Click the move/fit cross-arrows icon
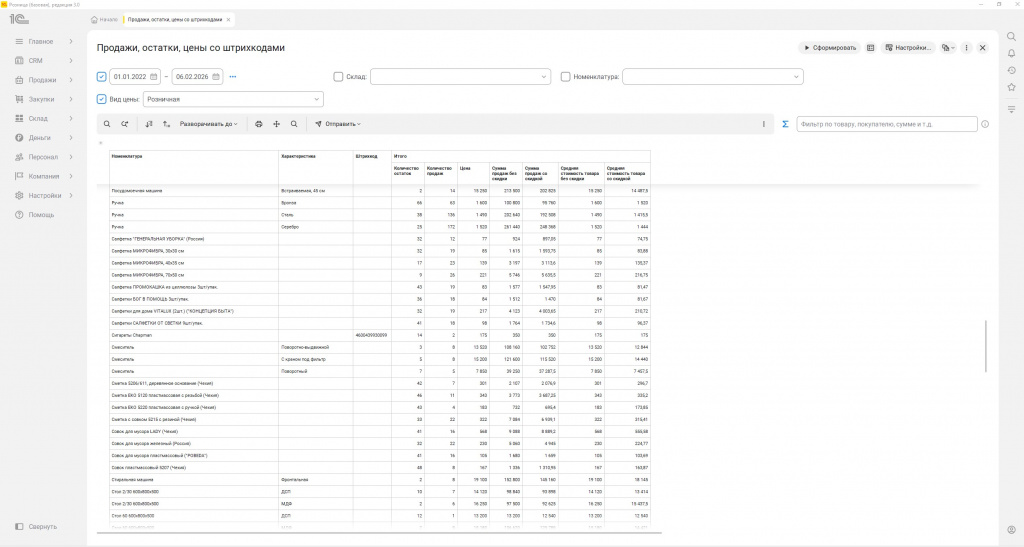This screenshot has width=1024, height=547. coord(276,124)
